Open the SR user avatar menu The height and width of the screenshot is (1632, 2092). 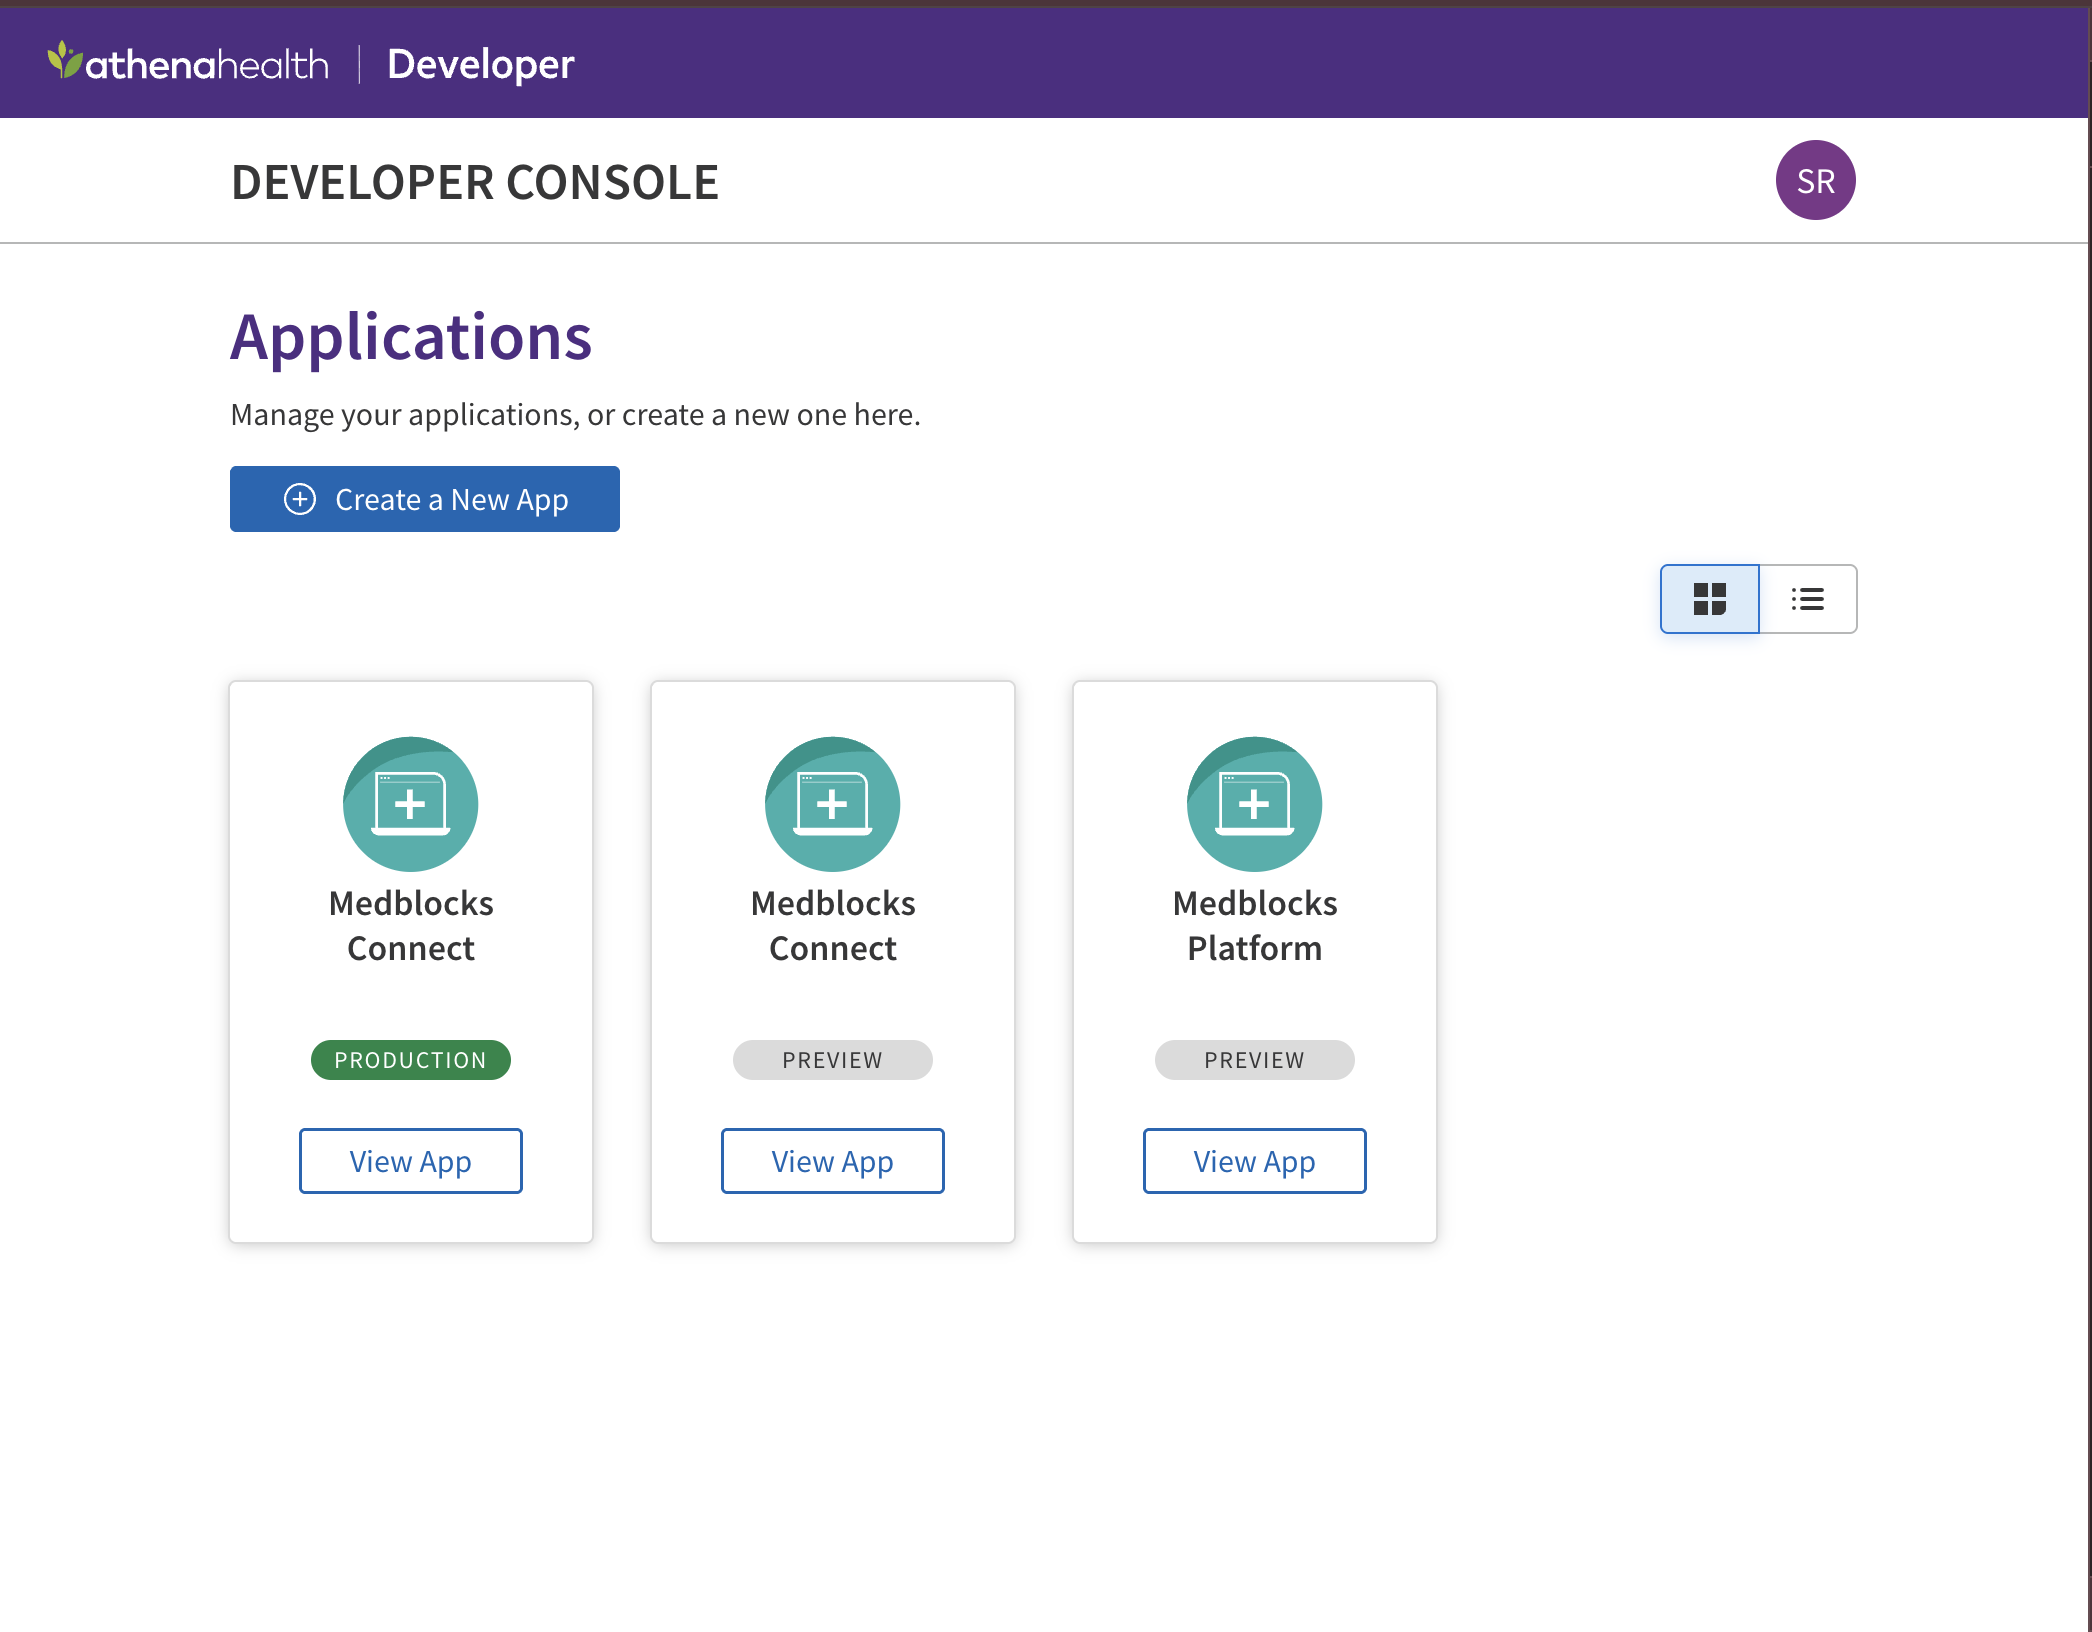(x=1815, y=180)
